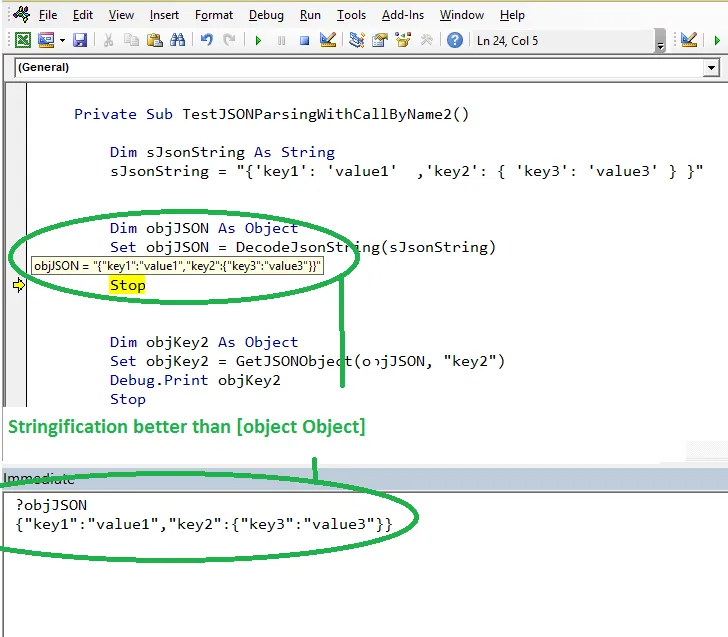Click the Cut scissors icon
This screenshot has width=728, height=637.
(x=108, y=40)
